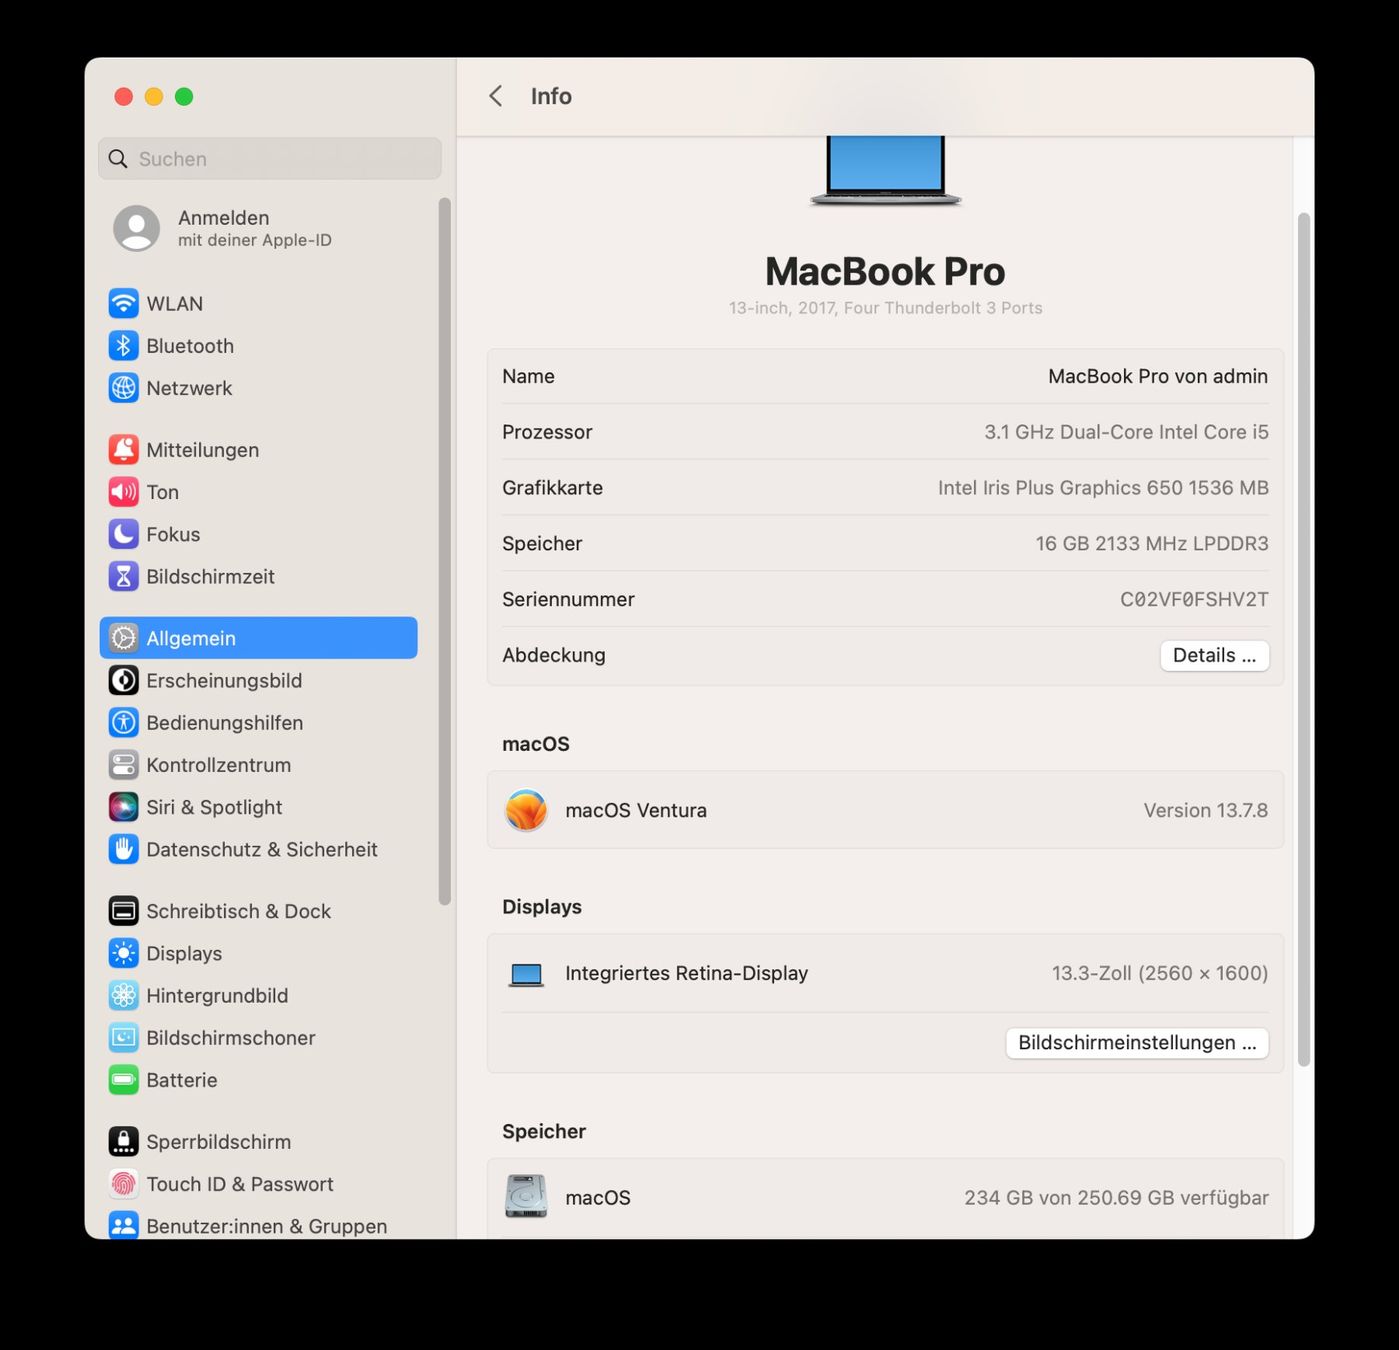
Task: Open Hintergrundbild via its flower icon
Action: 123,995
